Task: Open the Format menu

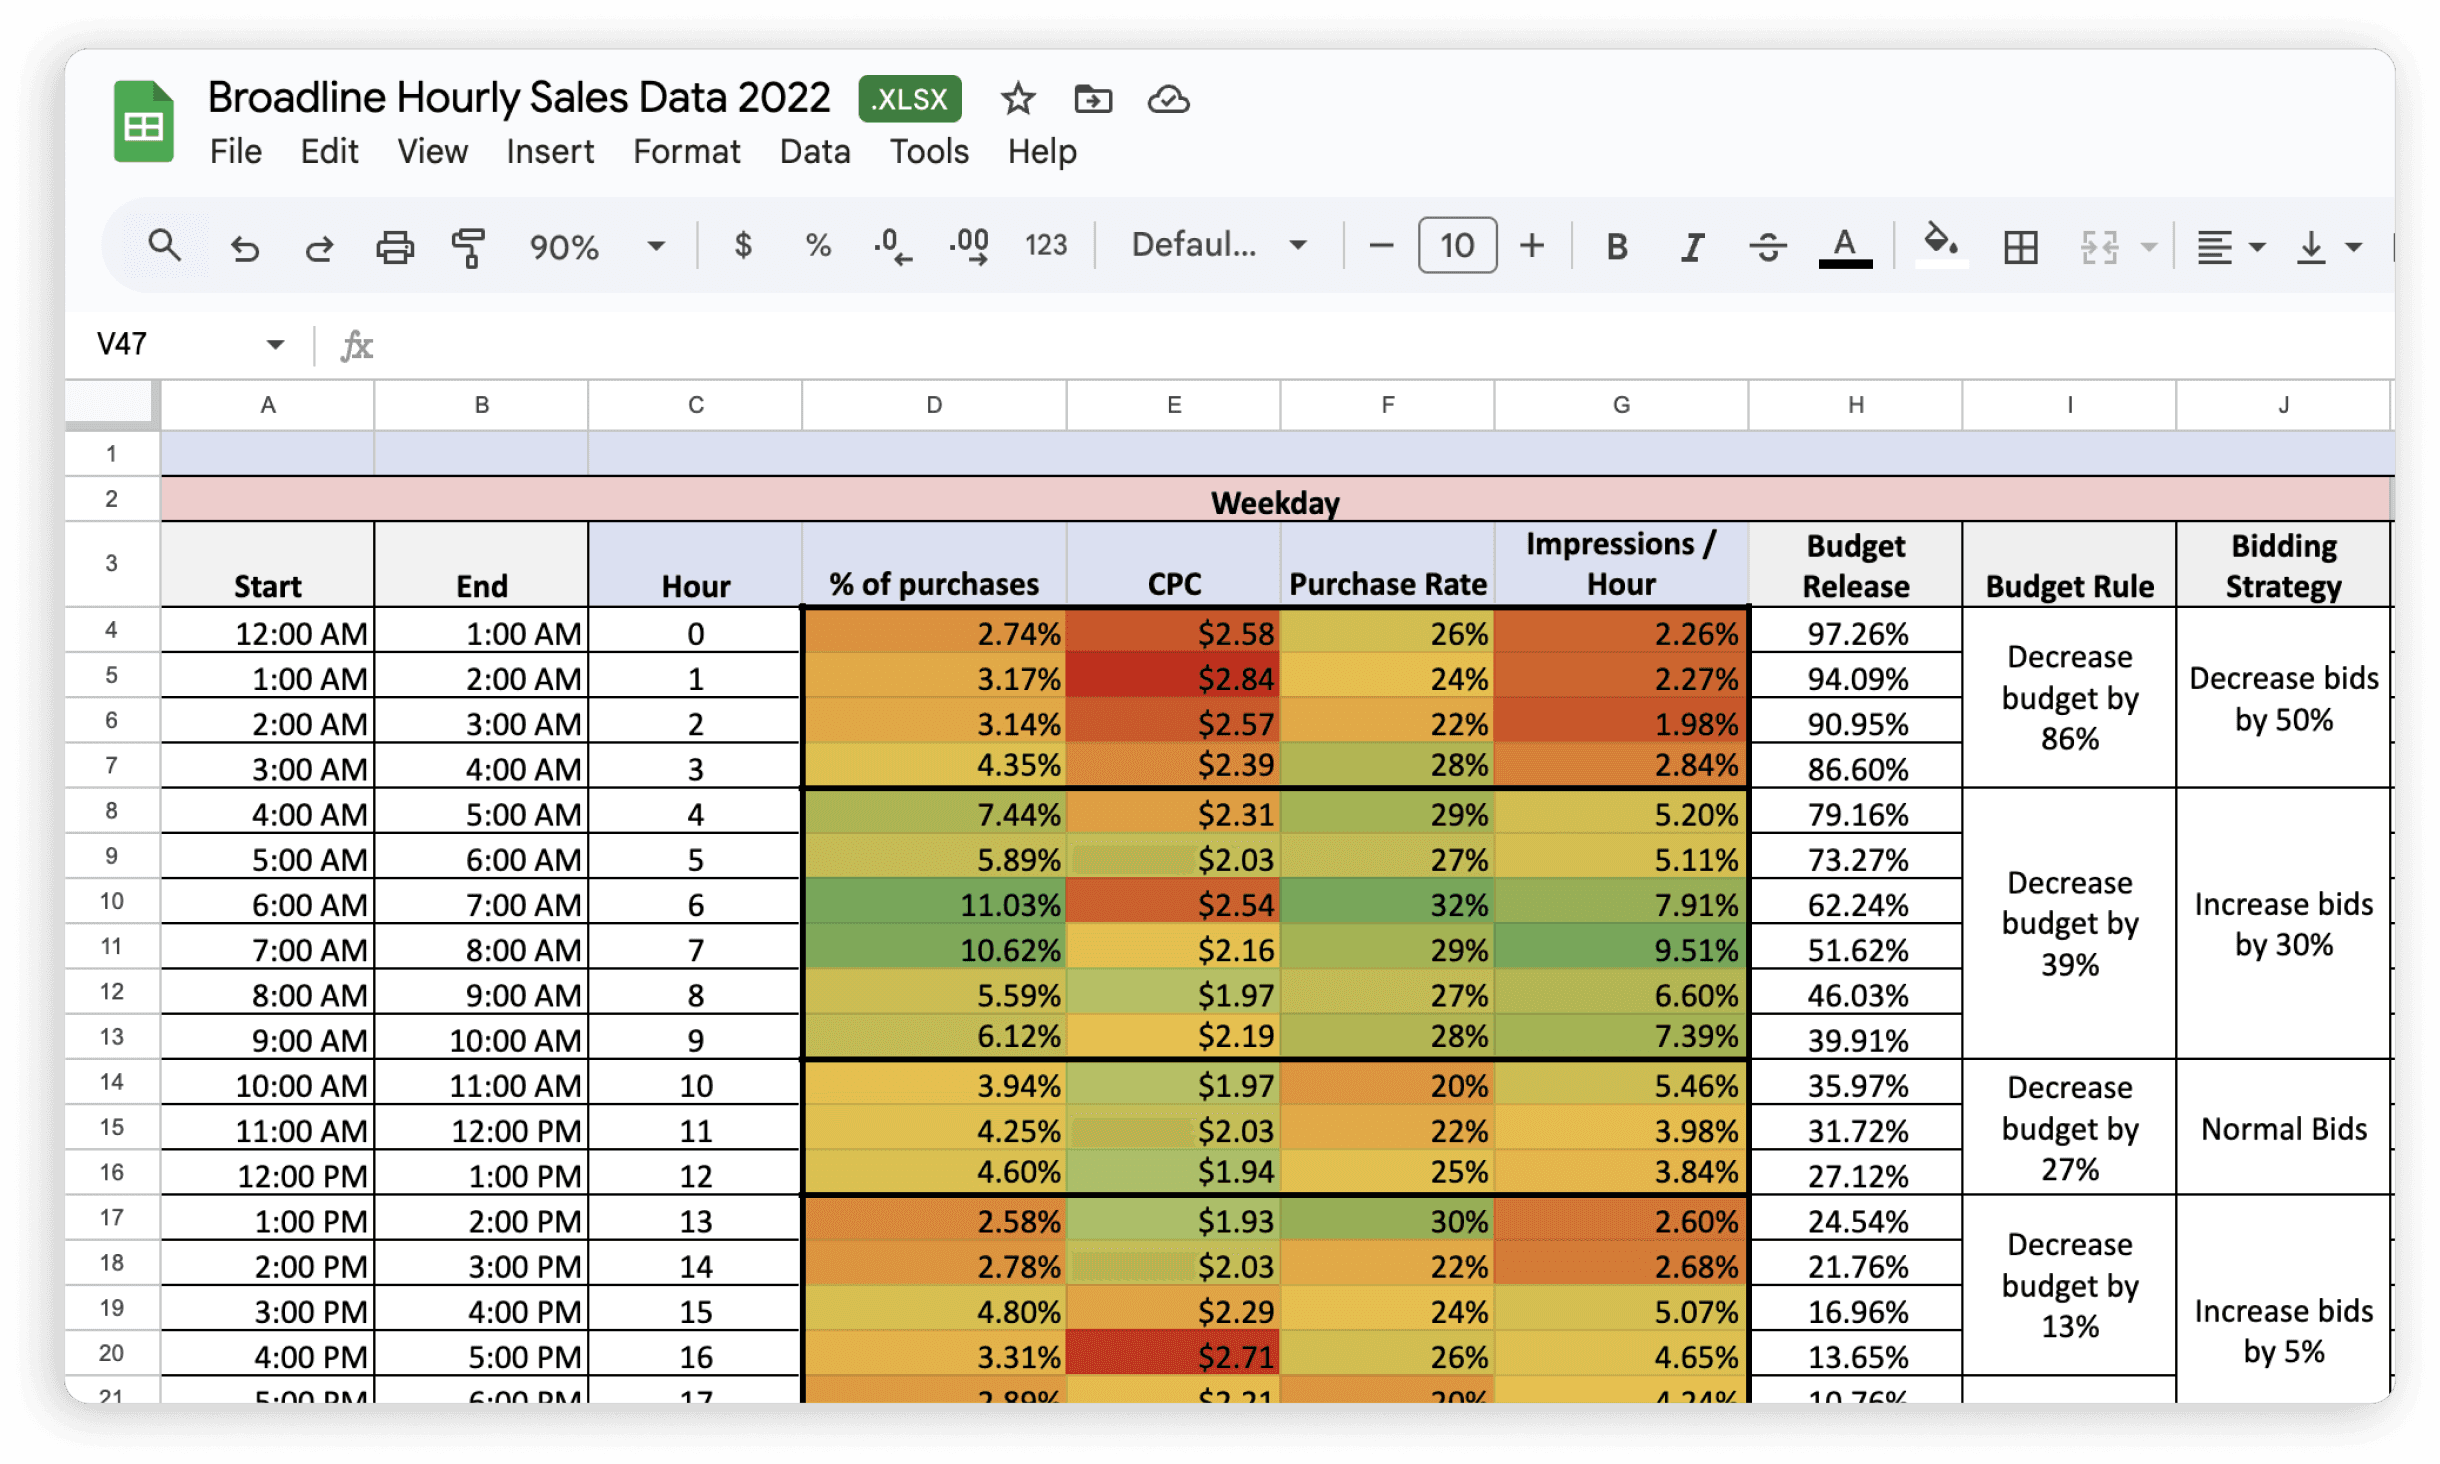Action: tap(686, 152)
